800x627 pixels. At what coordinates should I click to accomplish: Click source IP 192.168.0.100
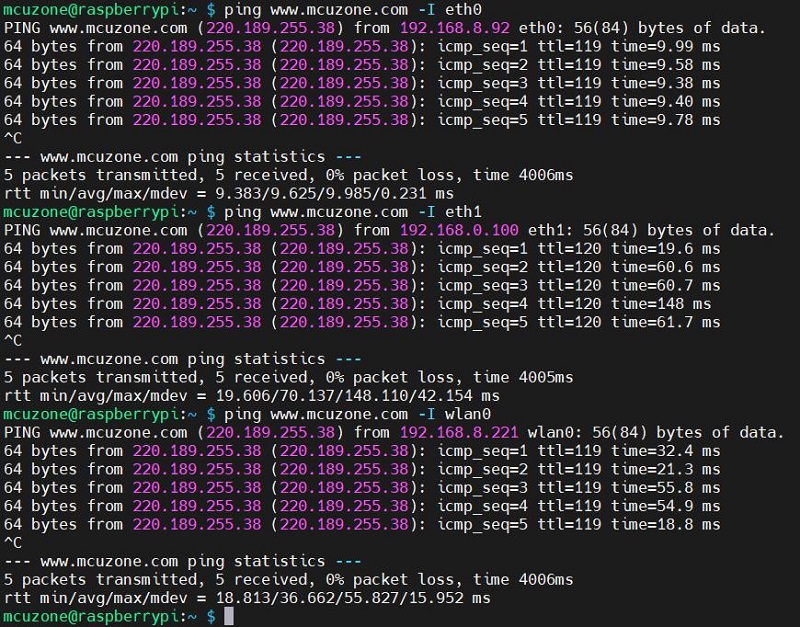pyautogui.click(x=459, y=230)
